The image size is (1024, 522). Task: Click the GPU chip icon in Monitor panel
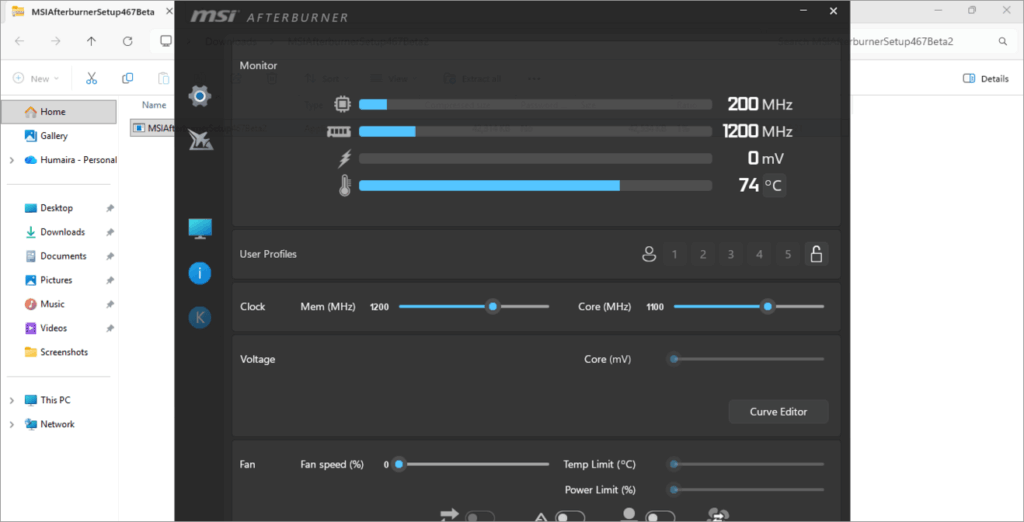click(x=342, y=104)
